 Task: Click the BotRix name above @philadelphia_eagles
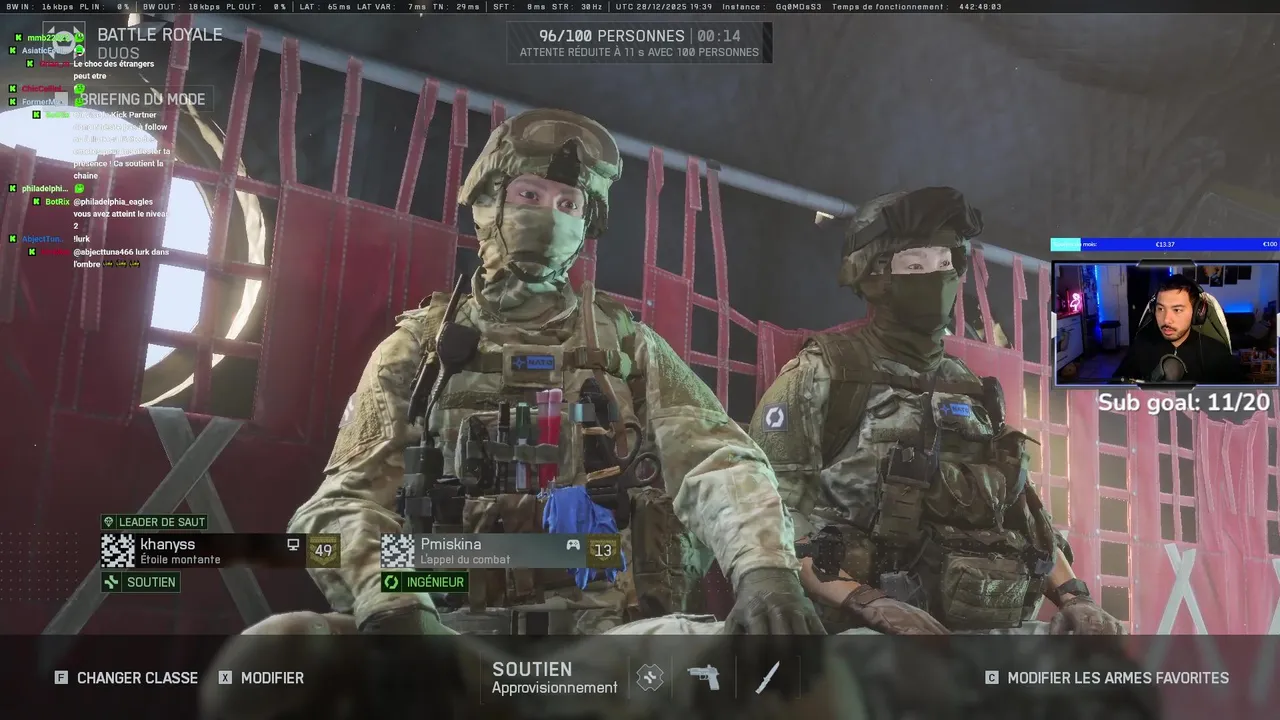(57, 201)
